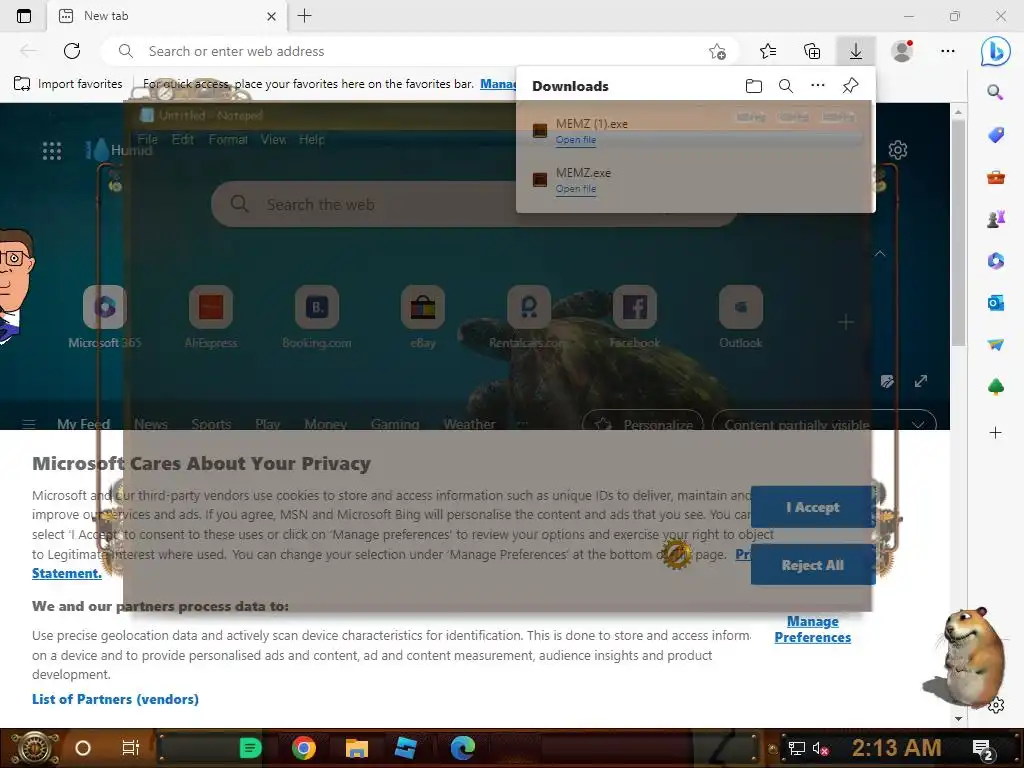The height and width of the screenshot is (768, 1024).
Task: Collapse quick links chevron
Action: pyautogui.click(x=880, y=253)
